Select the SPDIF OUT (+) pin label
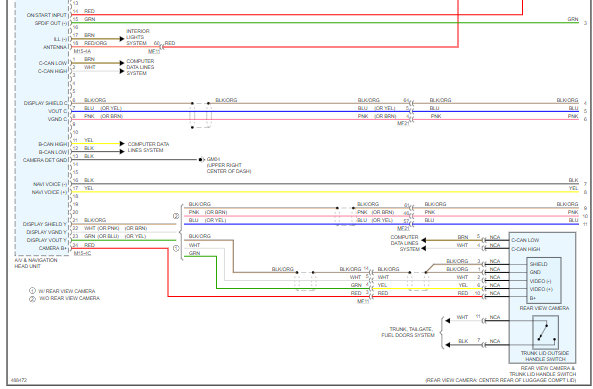This screenshot has height=389, width=593. pyautogui.click(x=50, y=23)
